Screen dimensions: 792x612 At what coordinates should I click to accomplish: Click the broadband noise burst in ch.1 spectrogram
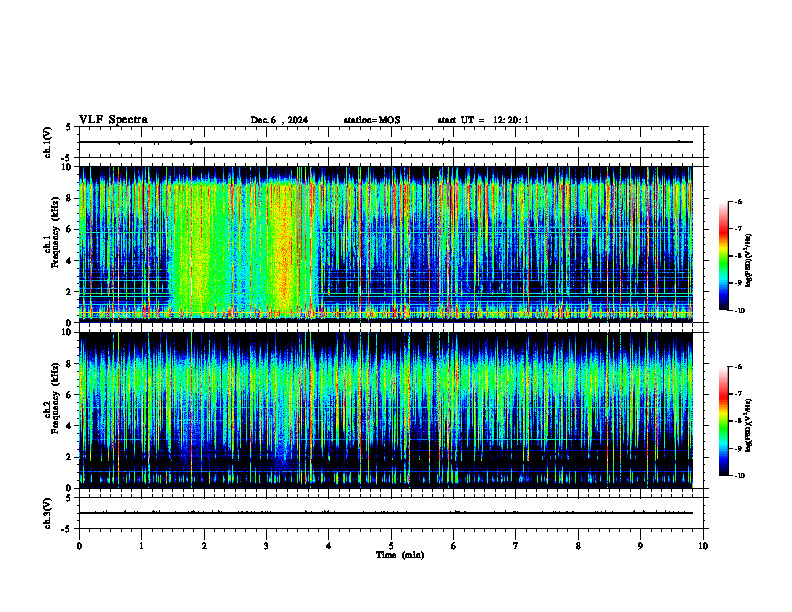[x=242, y=247]
